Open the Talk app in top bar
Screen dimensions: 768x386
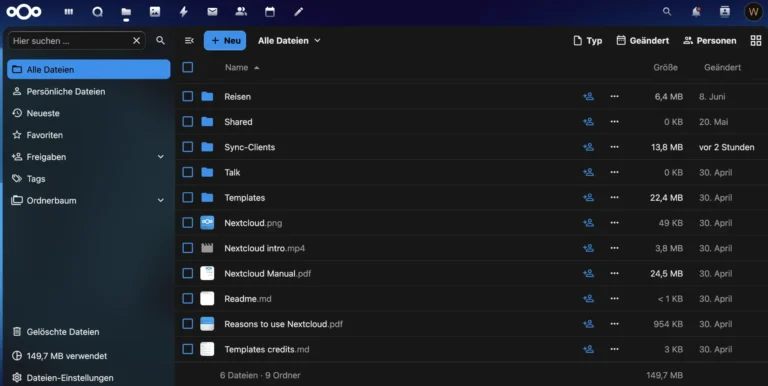(x=97, y=12)
